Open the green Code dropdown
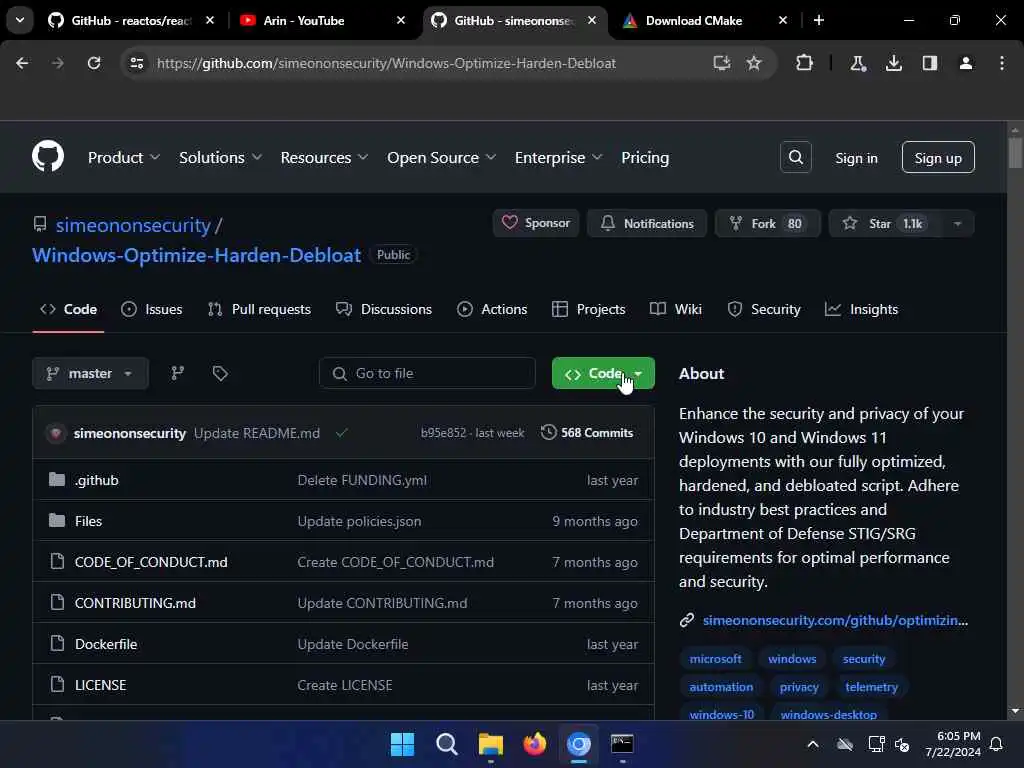The width and height of the screenshot is (1024, 768). coord(603,373)
